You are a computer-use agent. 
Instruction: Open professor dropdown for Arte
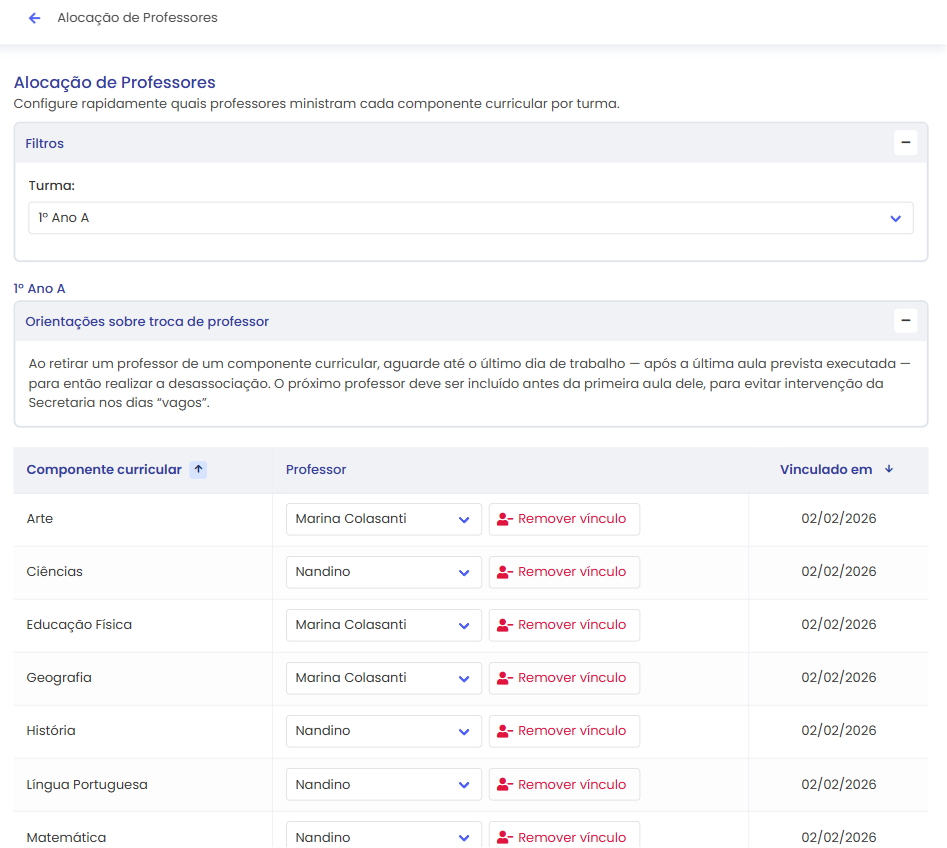click(384, 519)
